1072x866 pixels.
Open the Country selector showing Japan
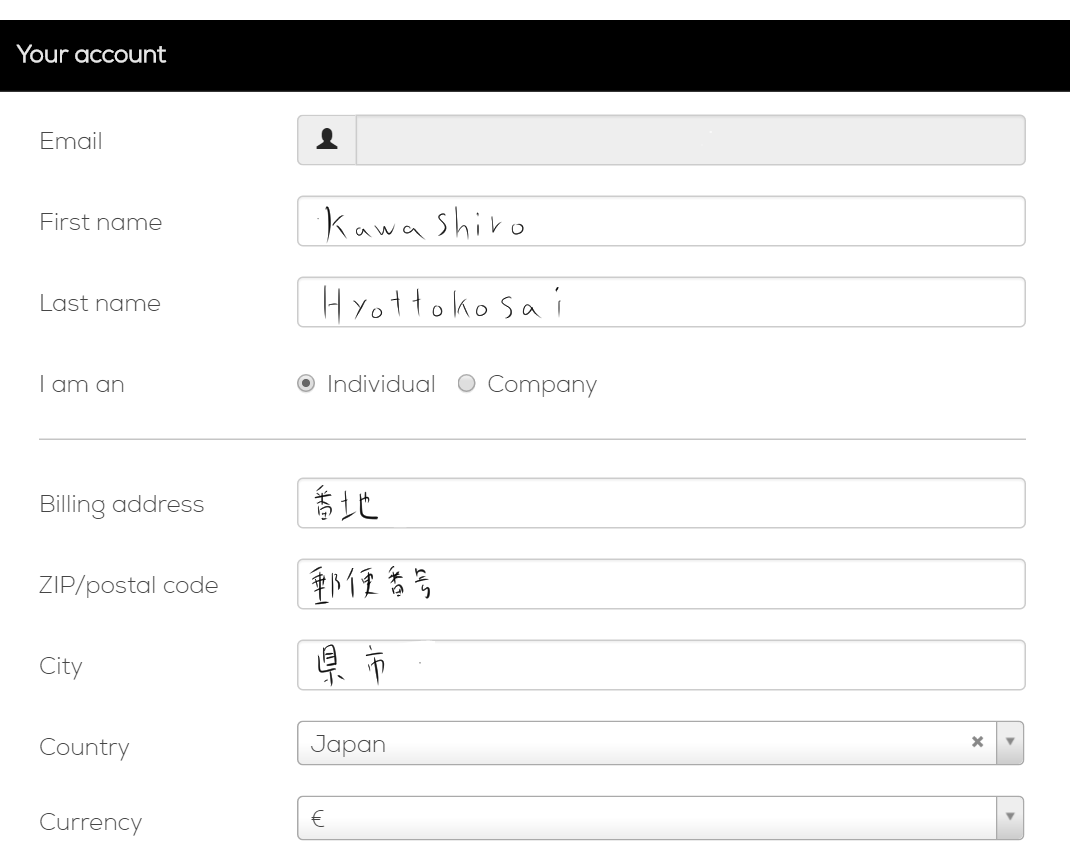click(630, 743)
